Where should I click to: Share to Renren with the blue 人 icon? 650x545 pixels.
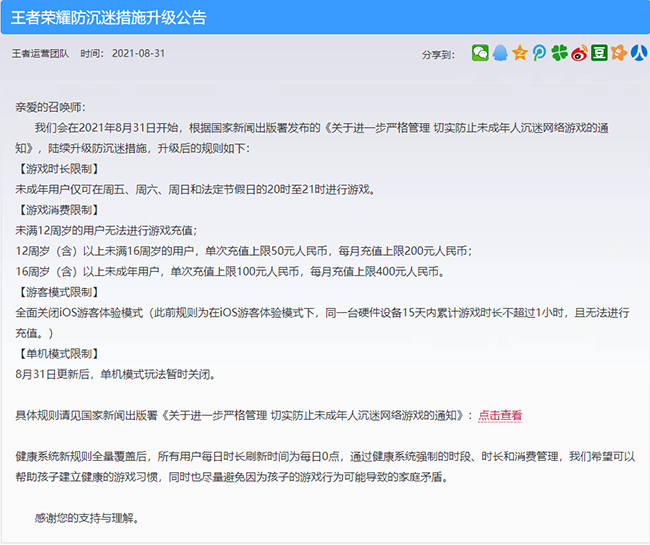[x=640, y=53]
